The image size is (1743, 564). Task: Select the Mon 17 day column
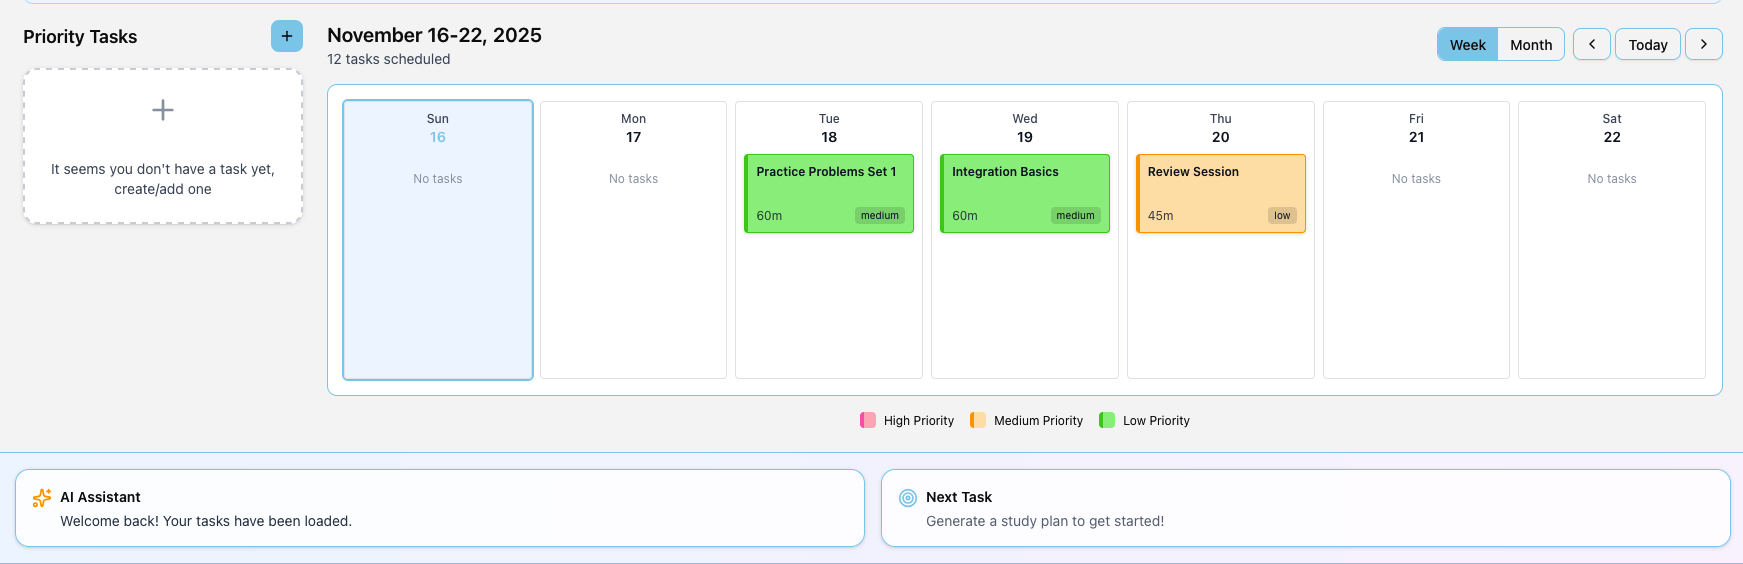click(634, 240)
